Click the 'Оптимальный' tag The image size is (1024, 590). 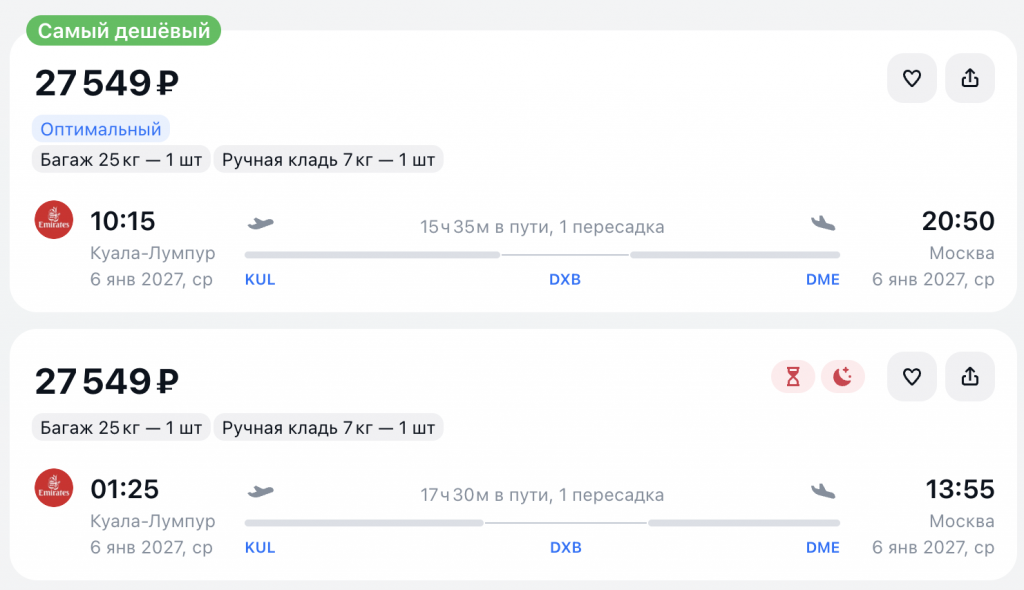101,129
